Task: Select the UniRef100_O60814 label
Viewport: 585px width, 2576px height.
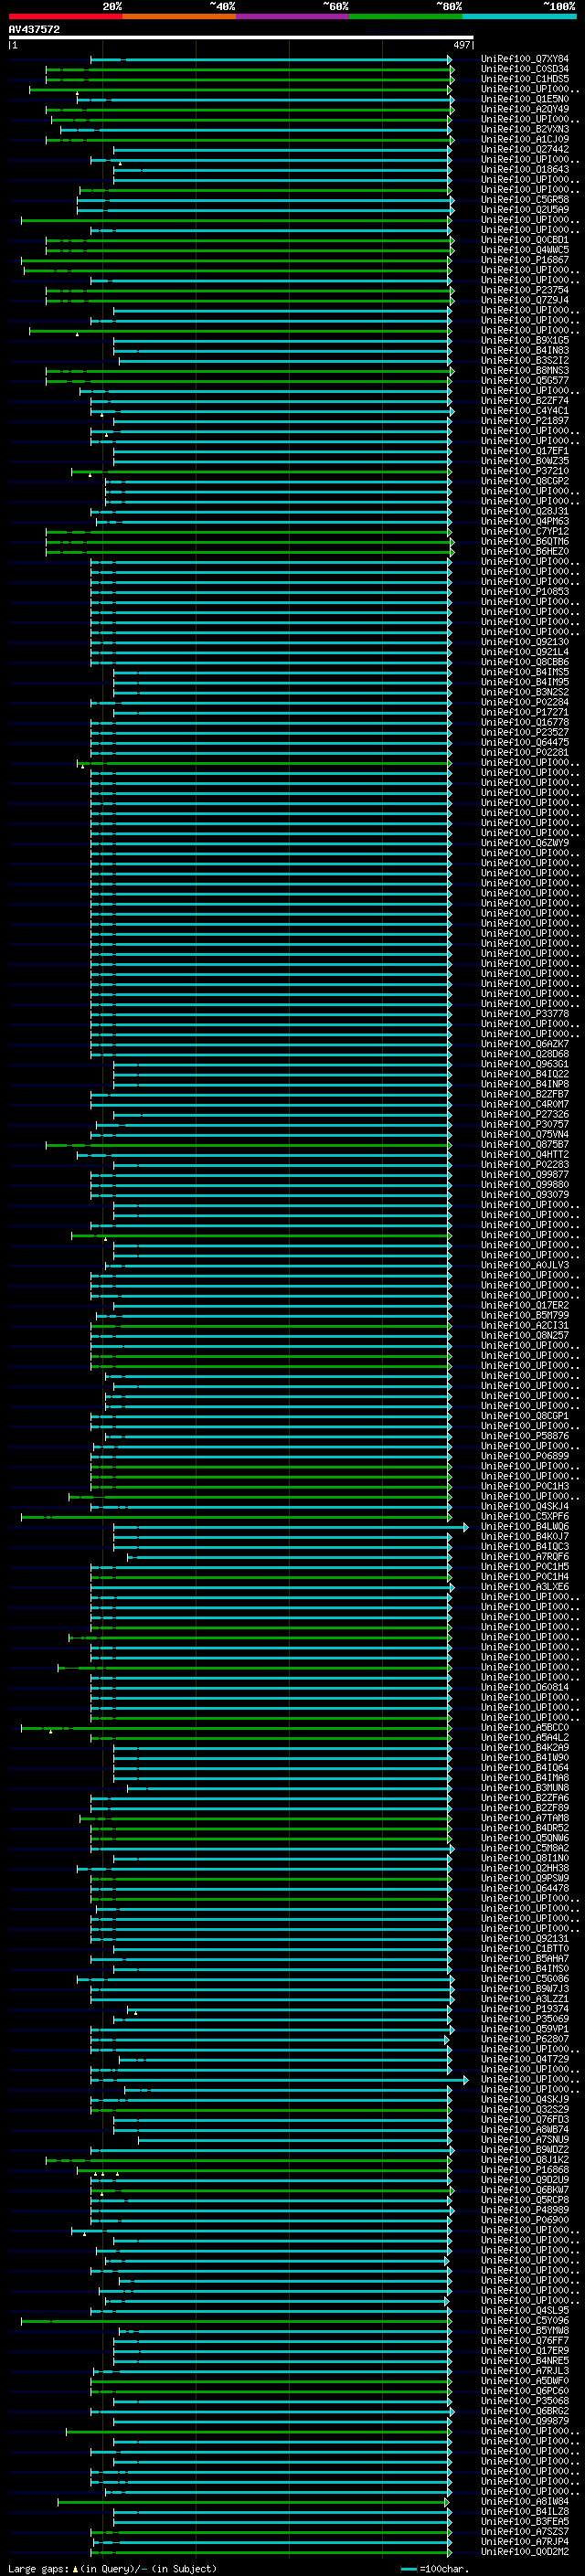Action: point(525,1687)
